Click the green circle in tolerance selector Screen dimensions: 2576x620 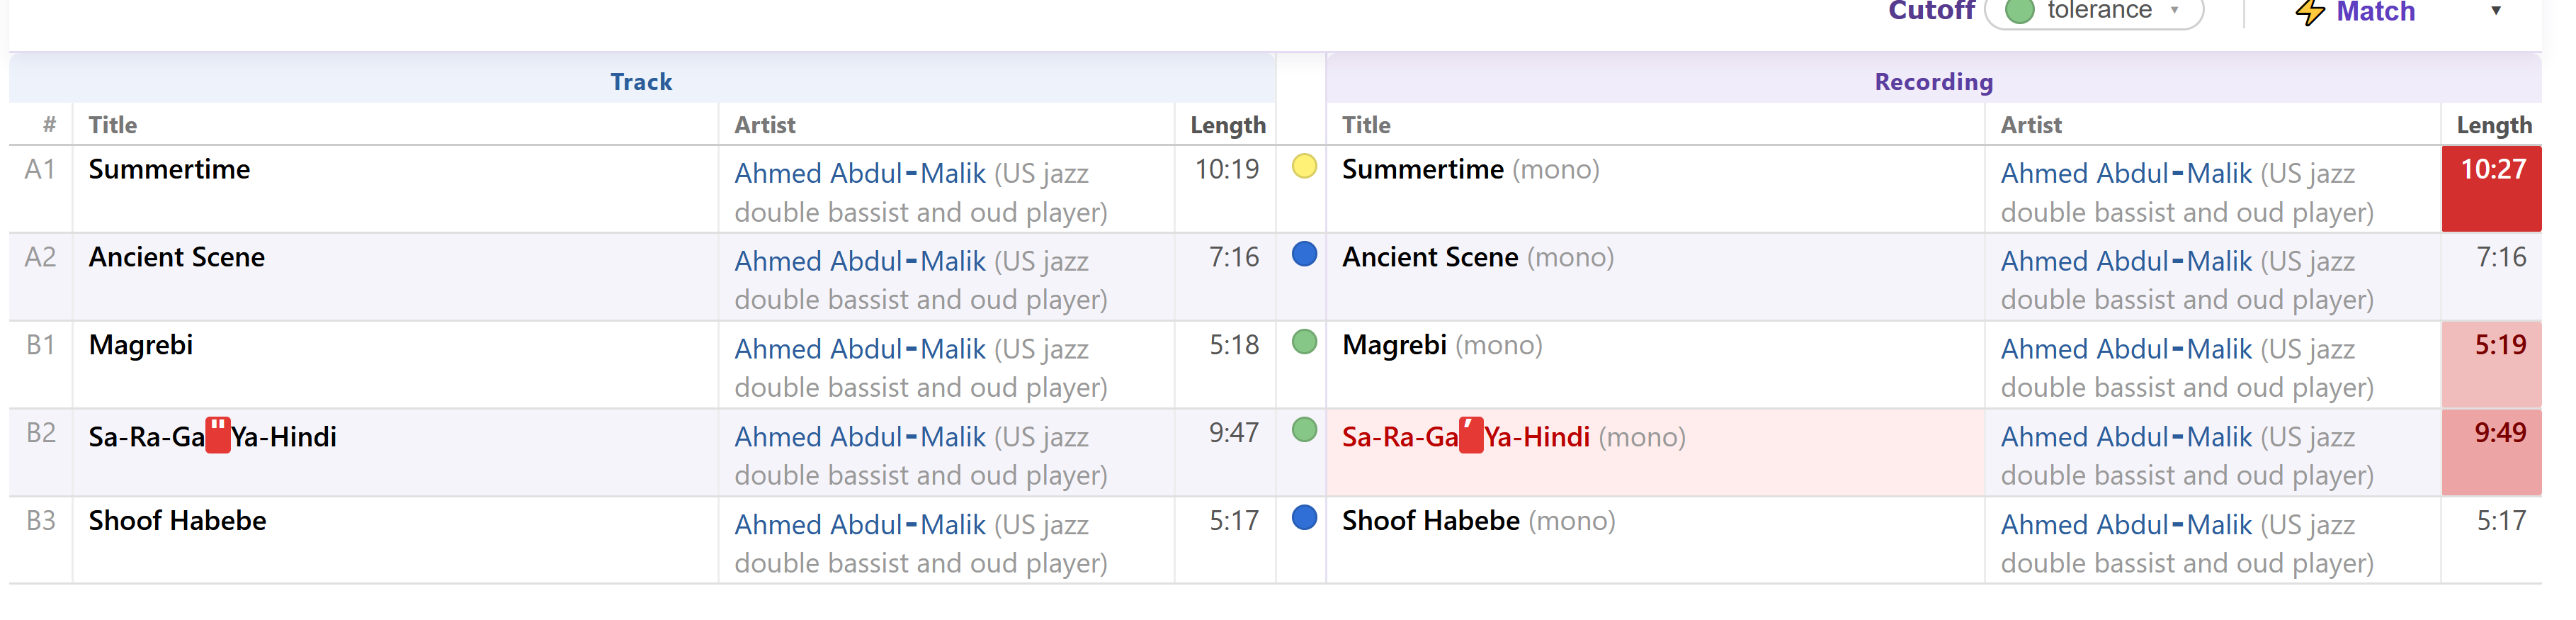2020,11
